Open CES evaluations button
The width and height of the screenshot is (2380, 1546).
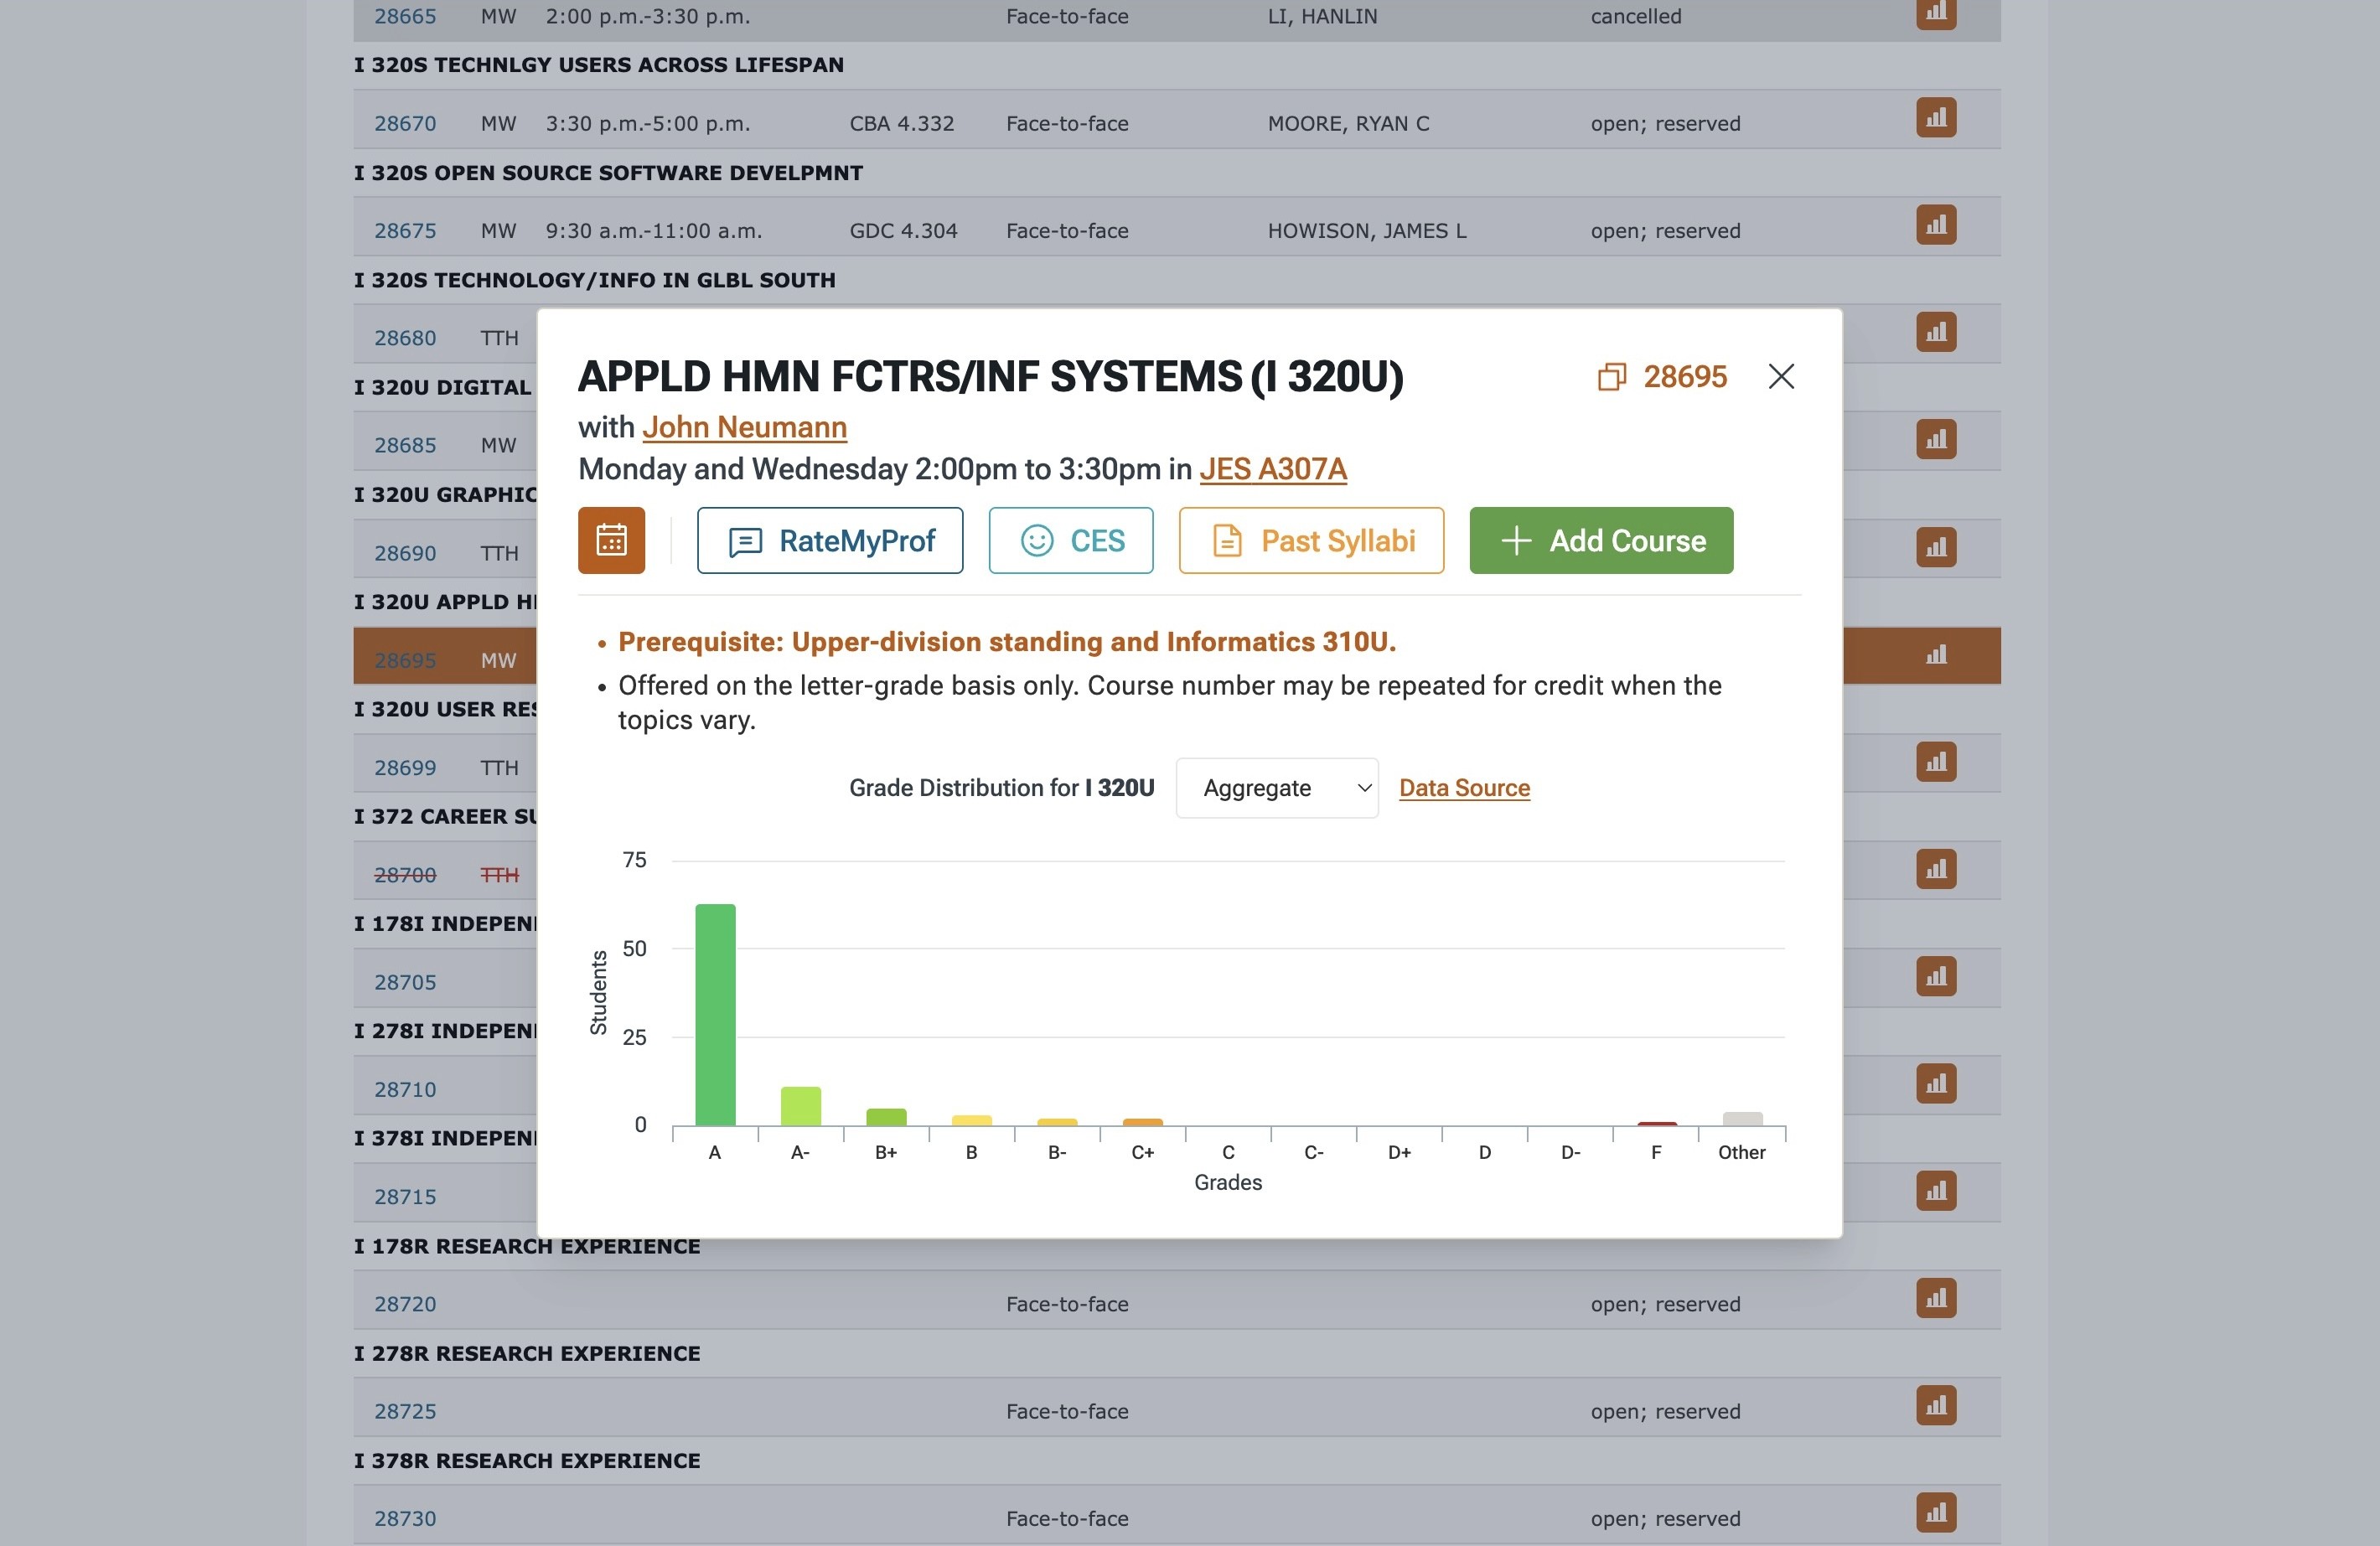[x=1070, y=540]
